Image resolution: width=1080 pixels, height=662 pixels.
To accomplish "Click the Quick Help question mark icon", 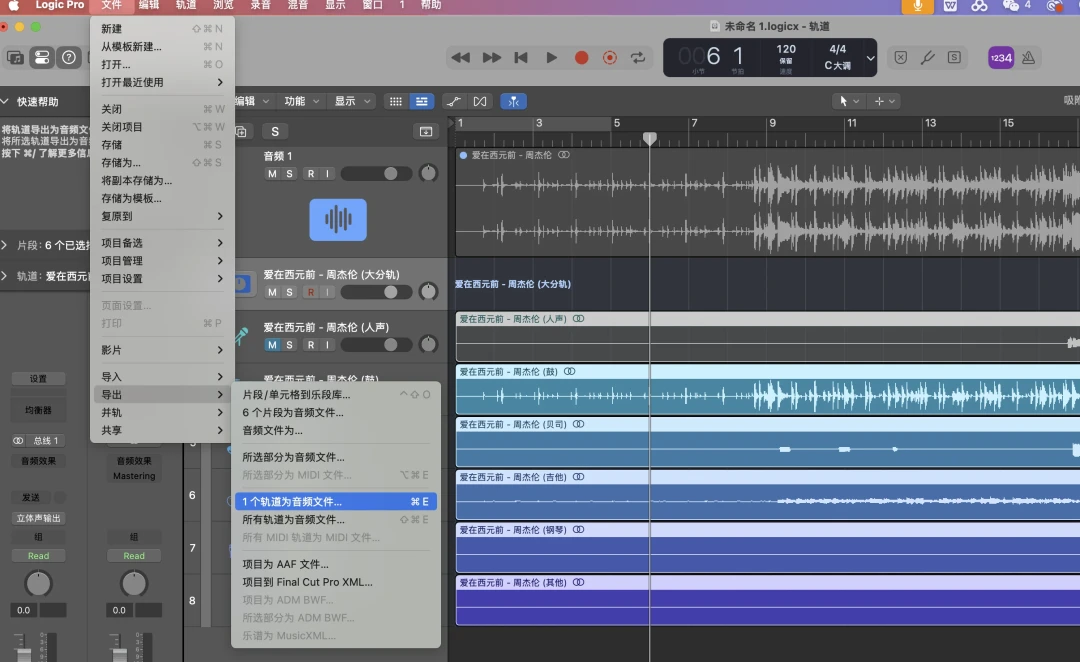I will pyautogui.click(x=69, y=58).
